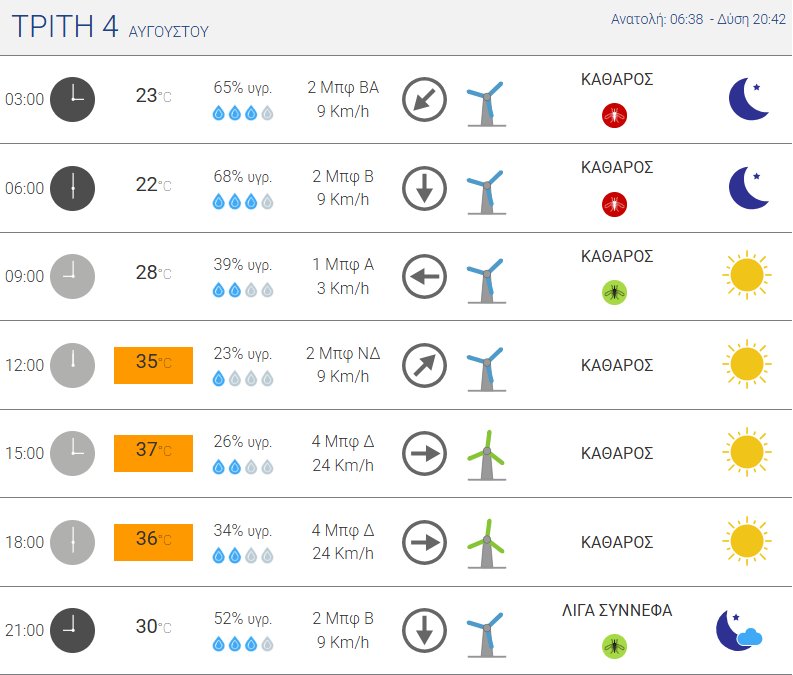Click the orange 35°C temperature box
Screen dimensions: 793x675
coord(153,365)
